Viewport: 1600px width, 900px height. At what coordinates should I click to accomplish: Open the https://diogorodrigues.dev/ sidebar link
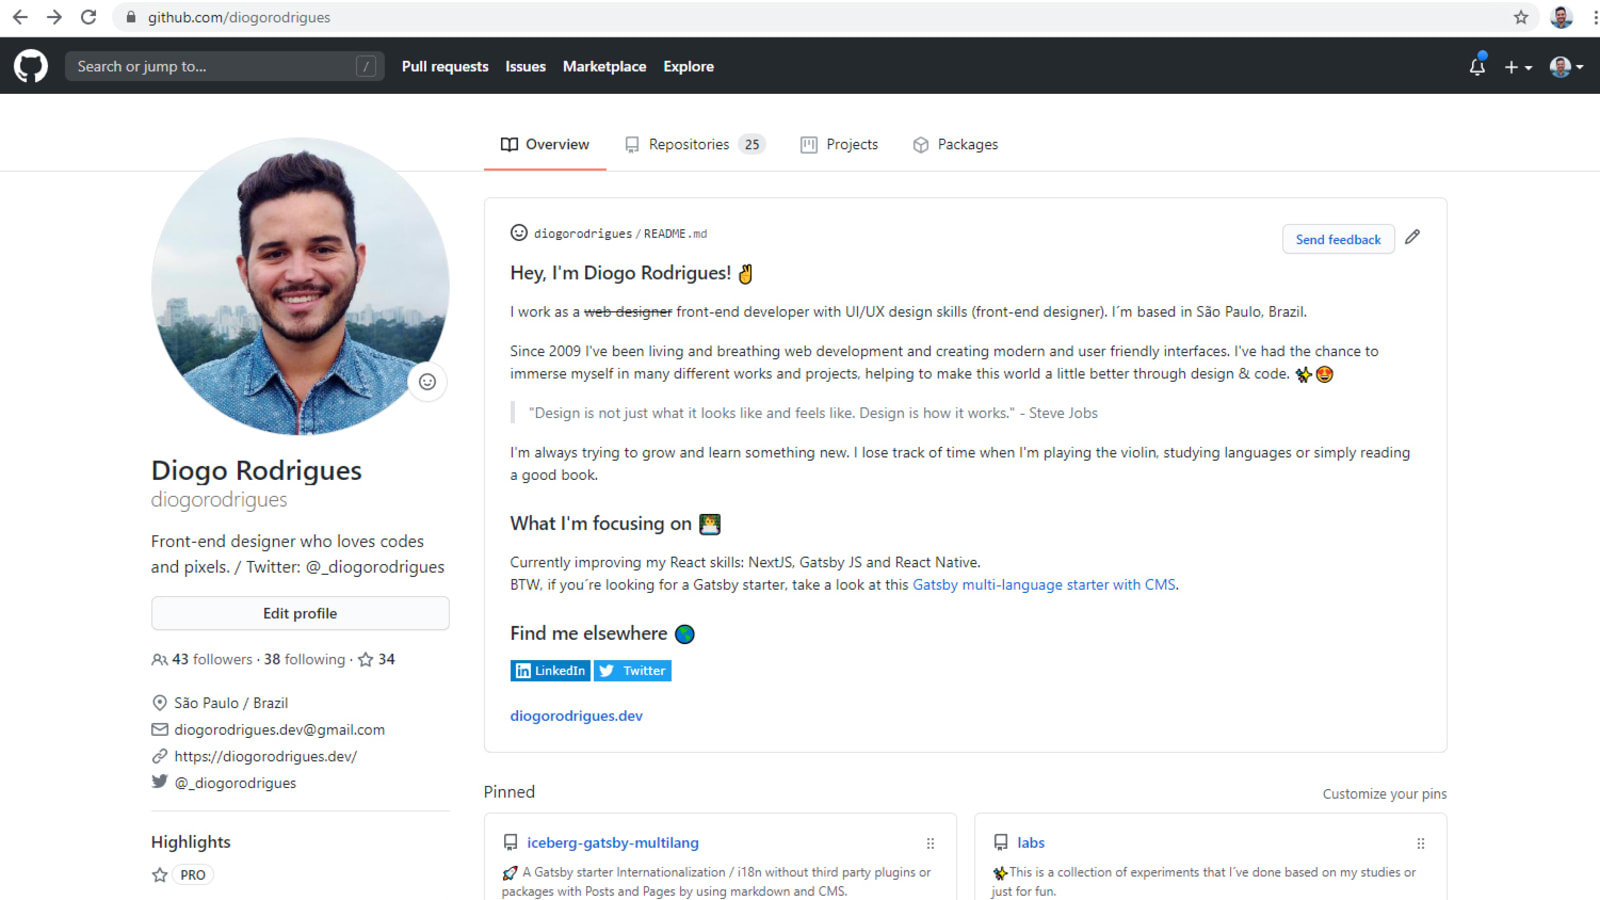[x=265, y=756]
